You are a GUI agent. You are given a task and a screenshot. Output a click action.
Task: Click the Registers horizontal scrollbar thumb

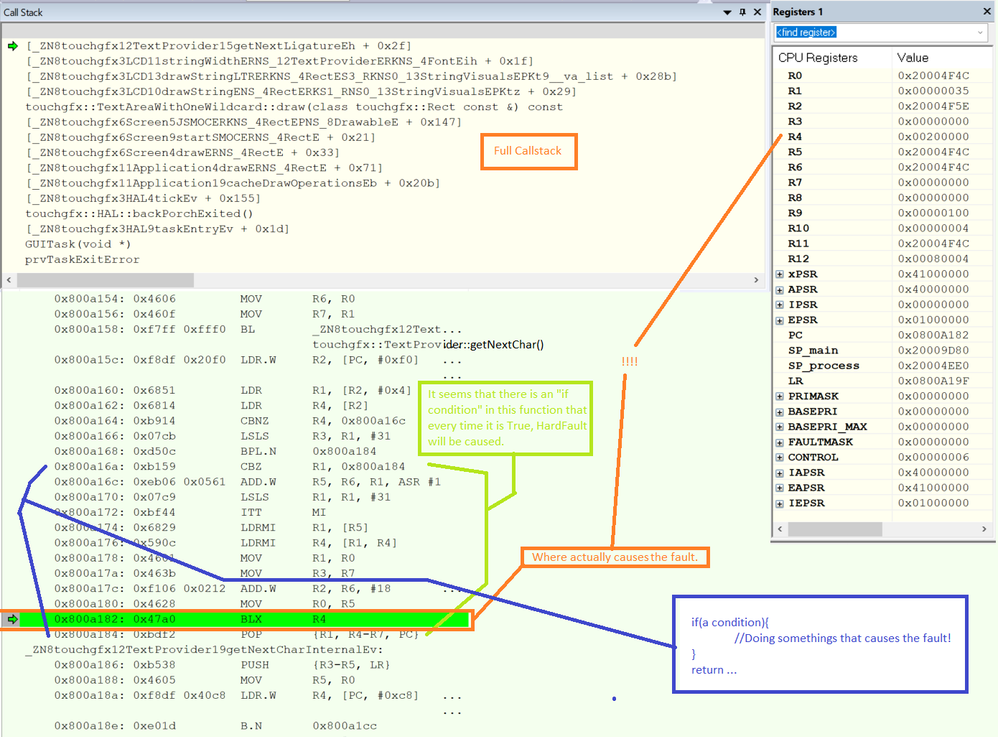pyautogui.click(x=834, y=529)
